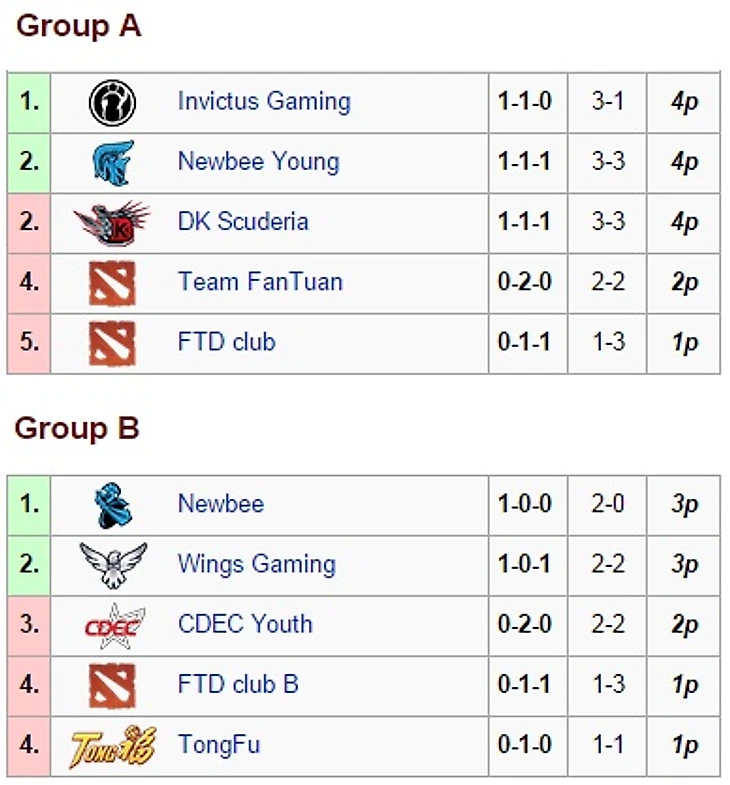This screenshot has height=785, width=730.
Task: Click the Wings Gaming eagle logo
Action: 113,565
